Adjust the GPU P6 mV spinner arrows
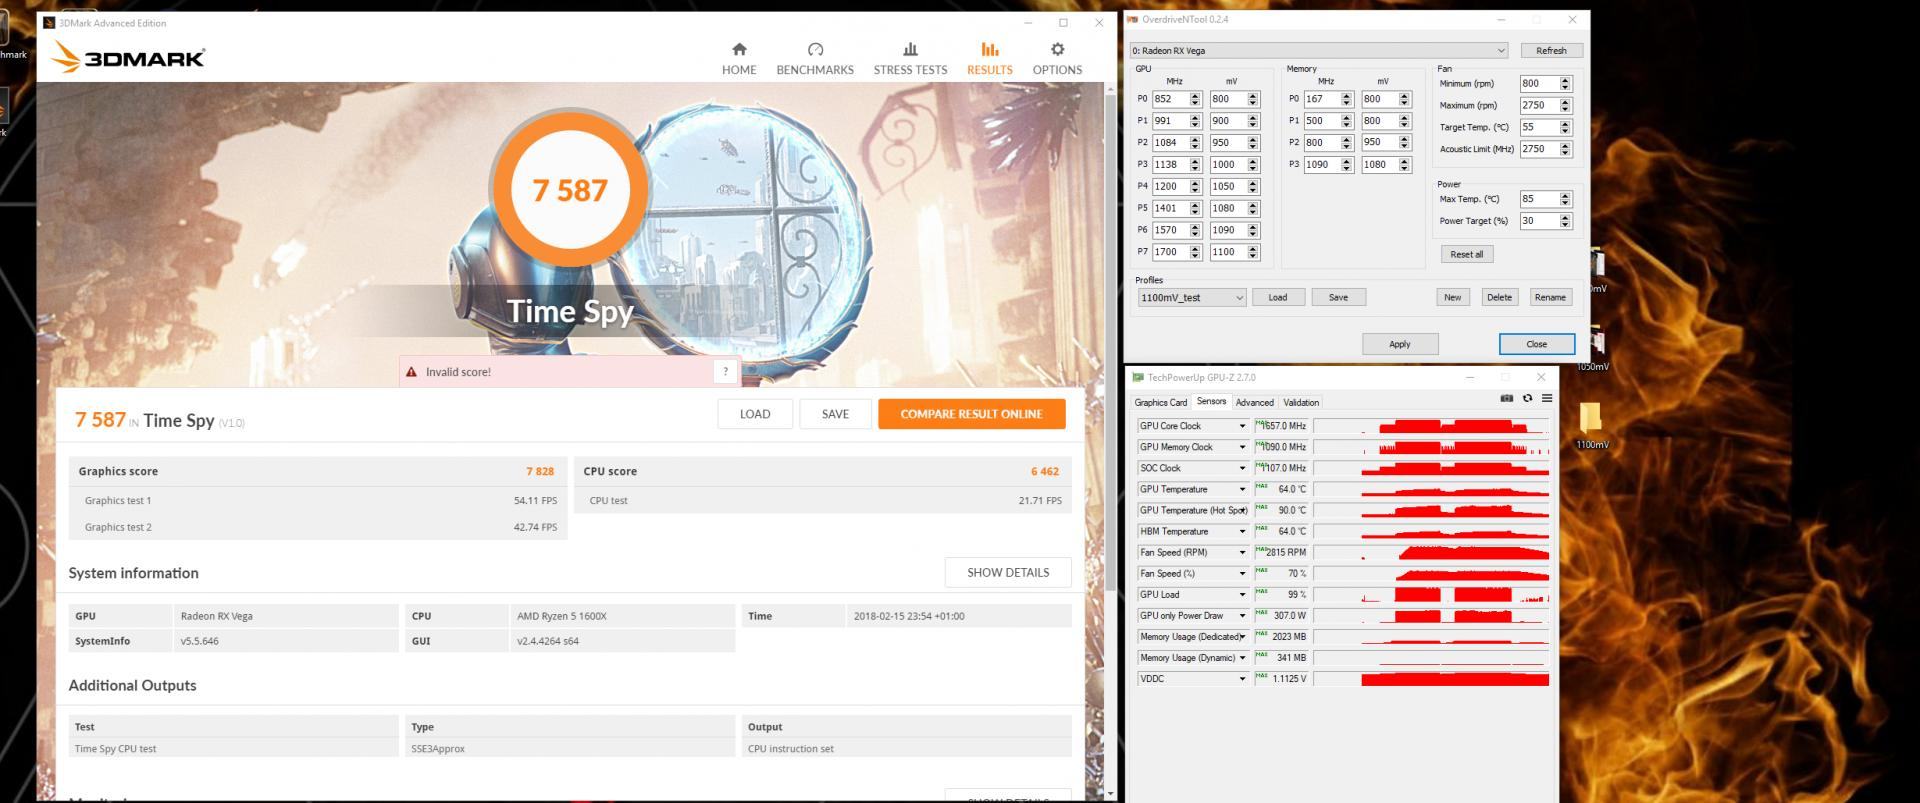Viewport: 1920px width, 803px height. tap(1253, 230)
